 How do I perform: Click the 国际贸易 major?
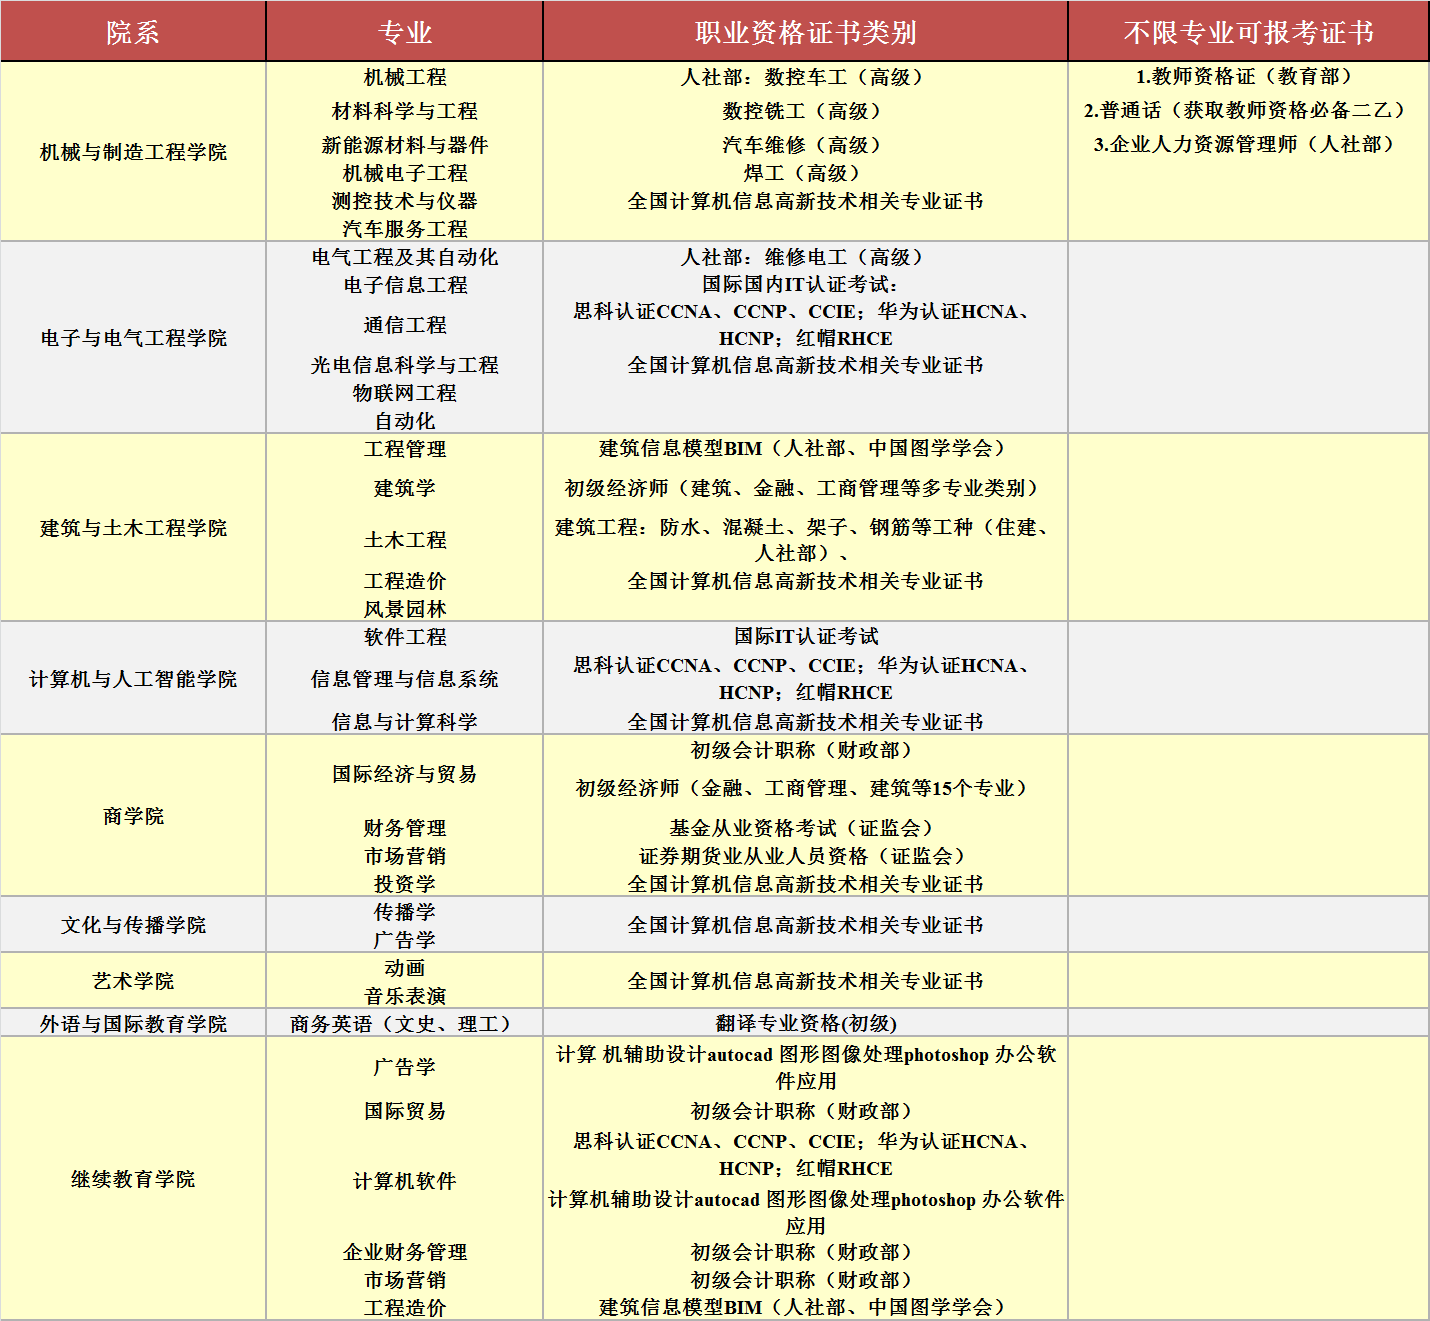(x=405, y=1111)
